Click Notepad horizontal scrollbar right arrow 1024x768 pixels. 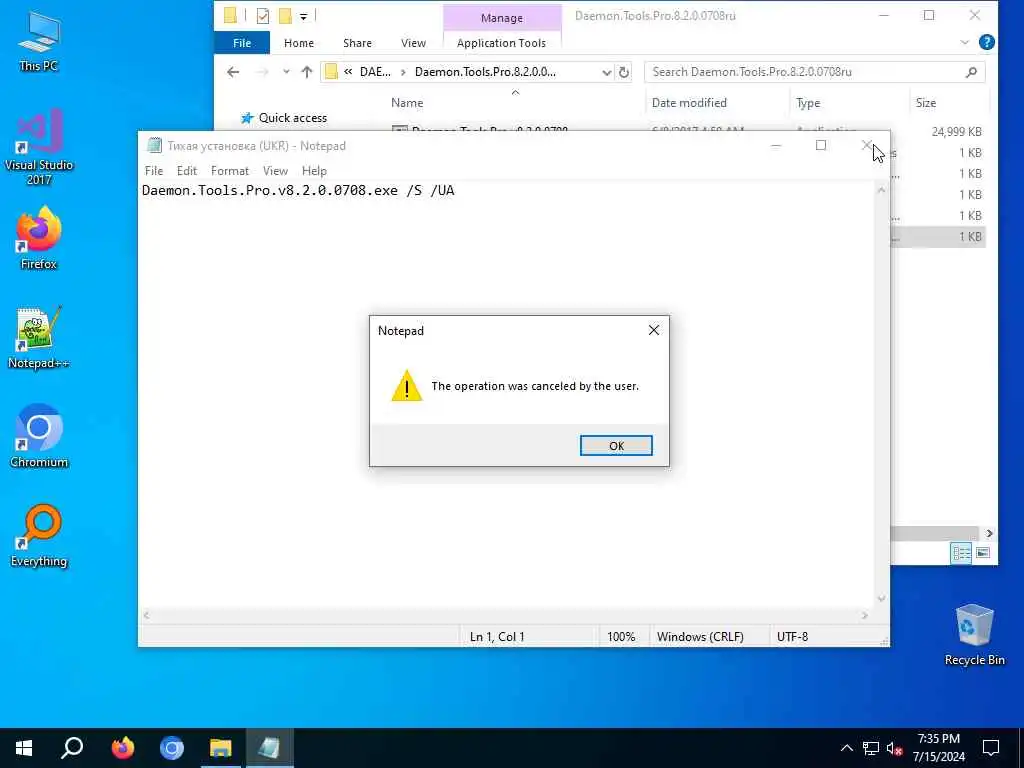point(865,615)
